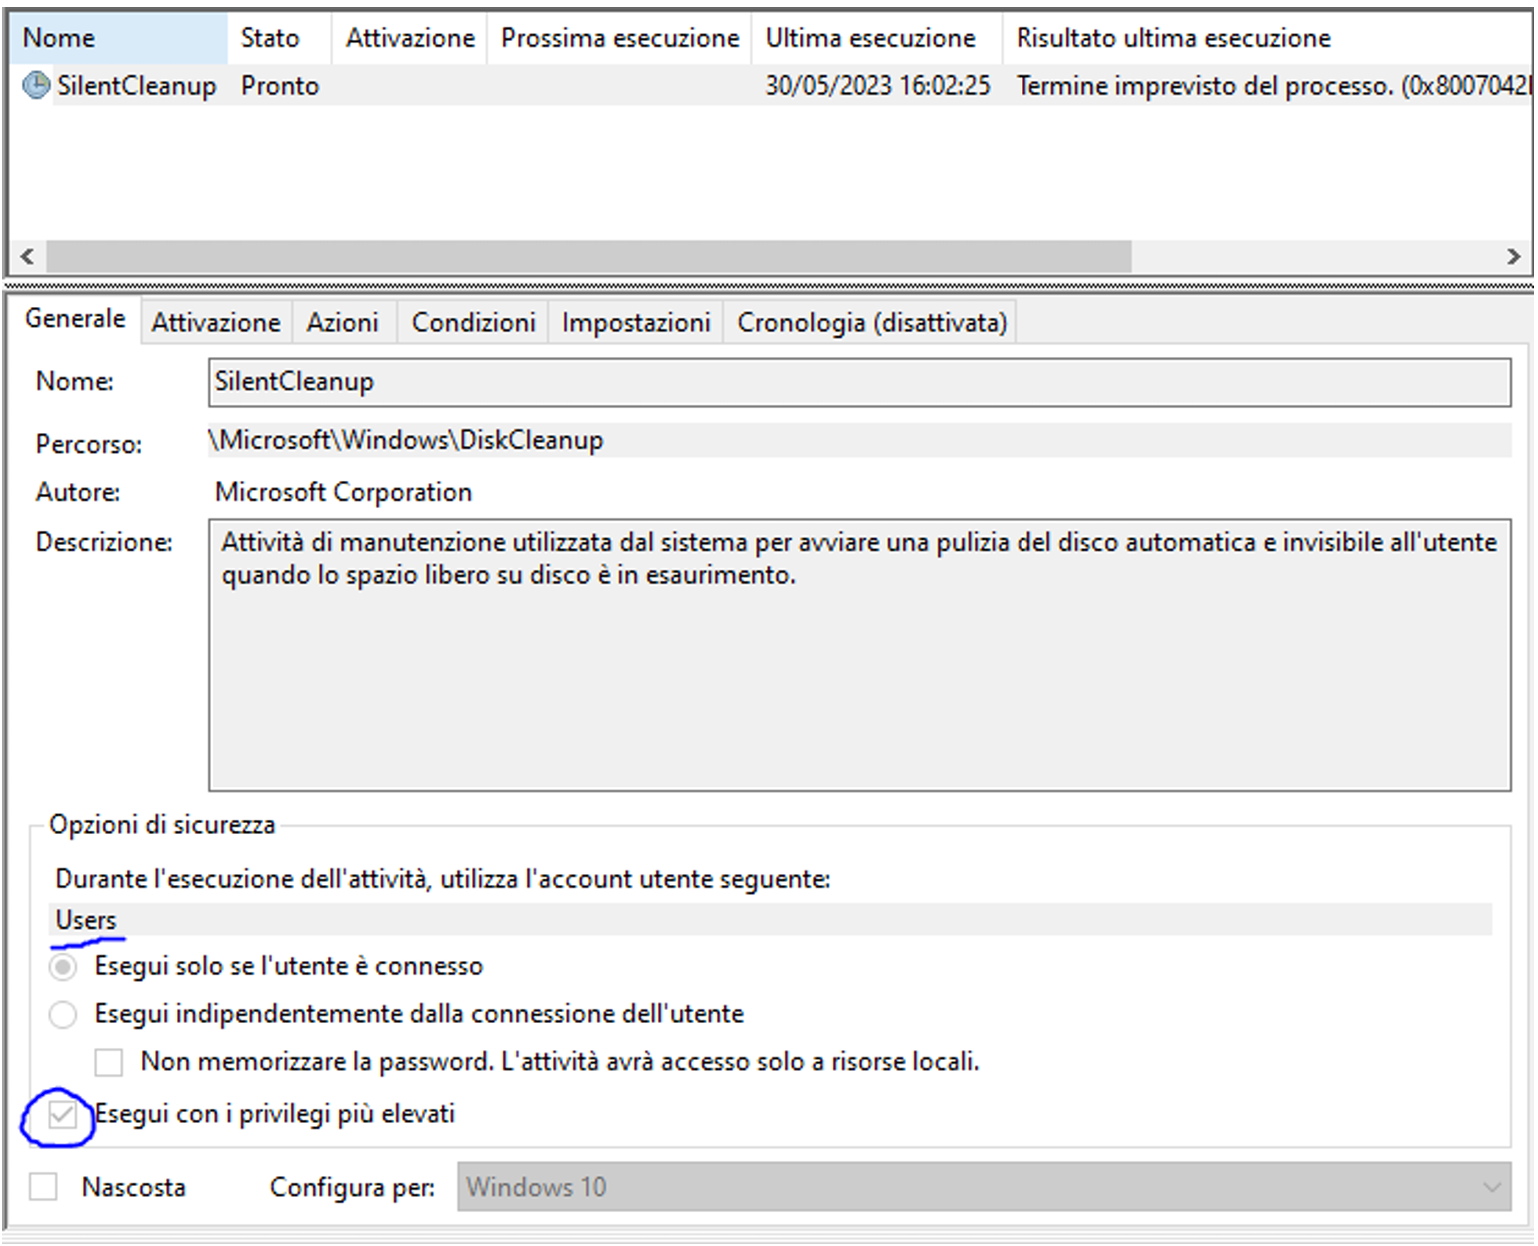Click the SilentCleanup task clock icon

point(36,86)
